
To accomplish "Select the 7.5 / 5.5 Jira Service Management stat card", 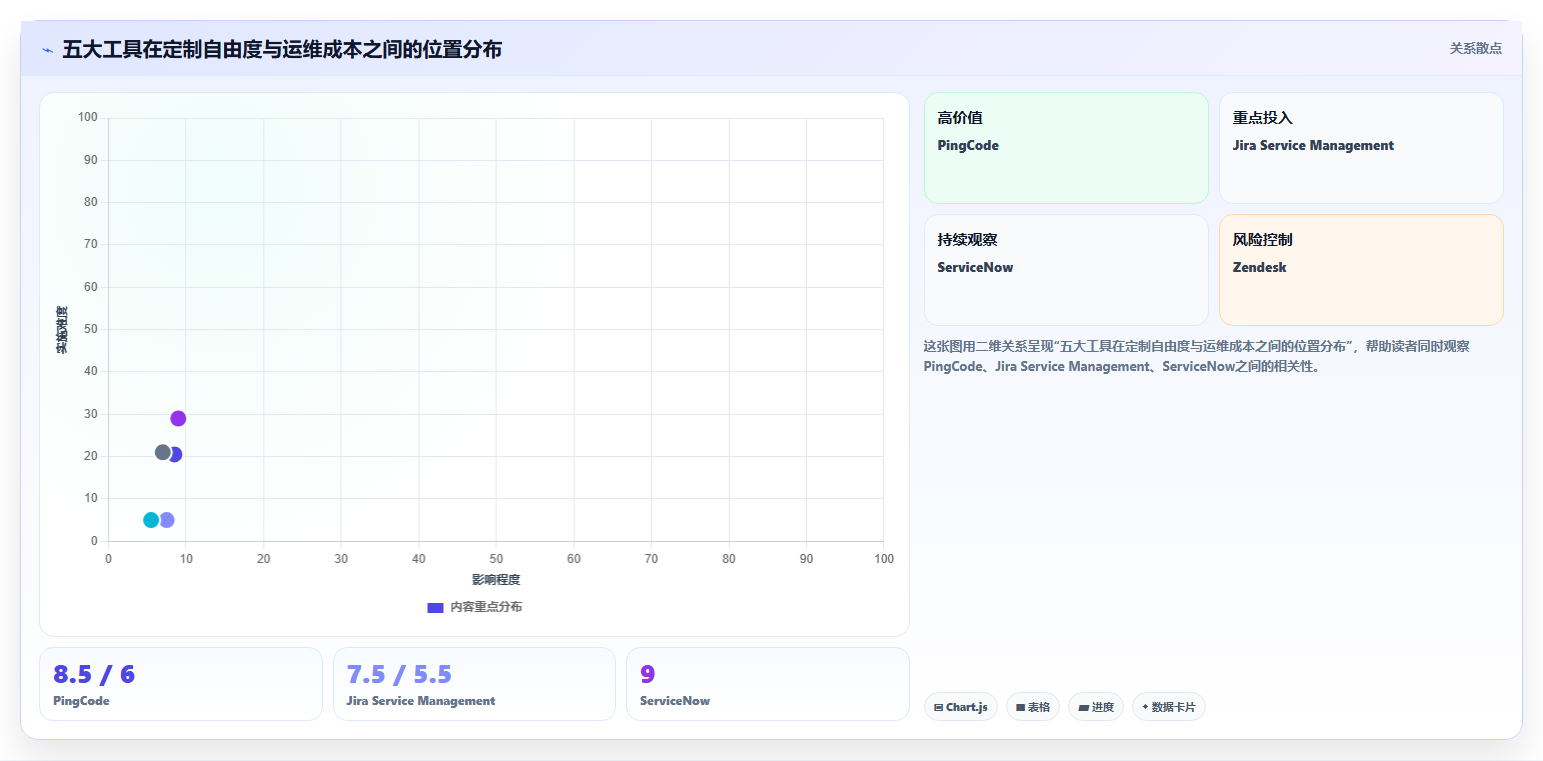I will (474, 684).
